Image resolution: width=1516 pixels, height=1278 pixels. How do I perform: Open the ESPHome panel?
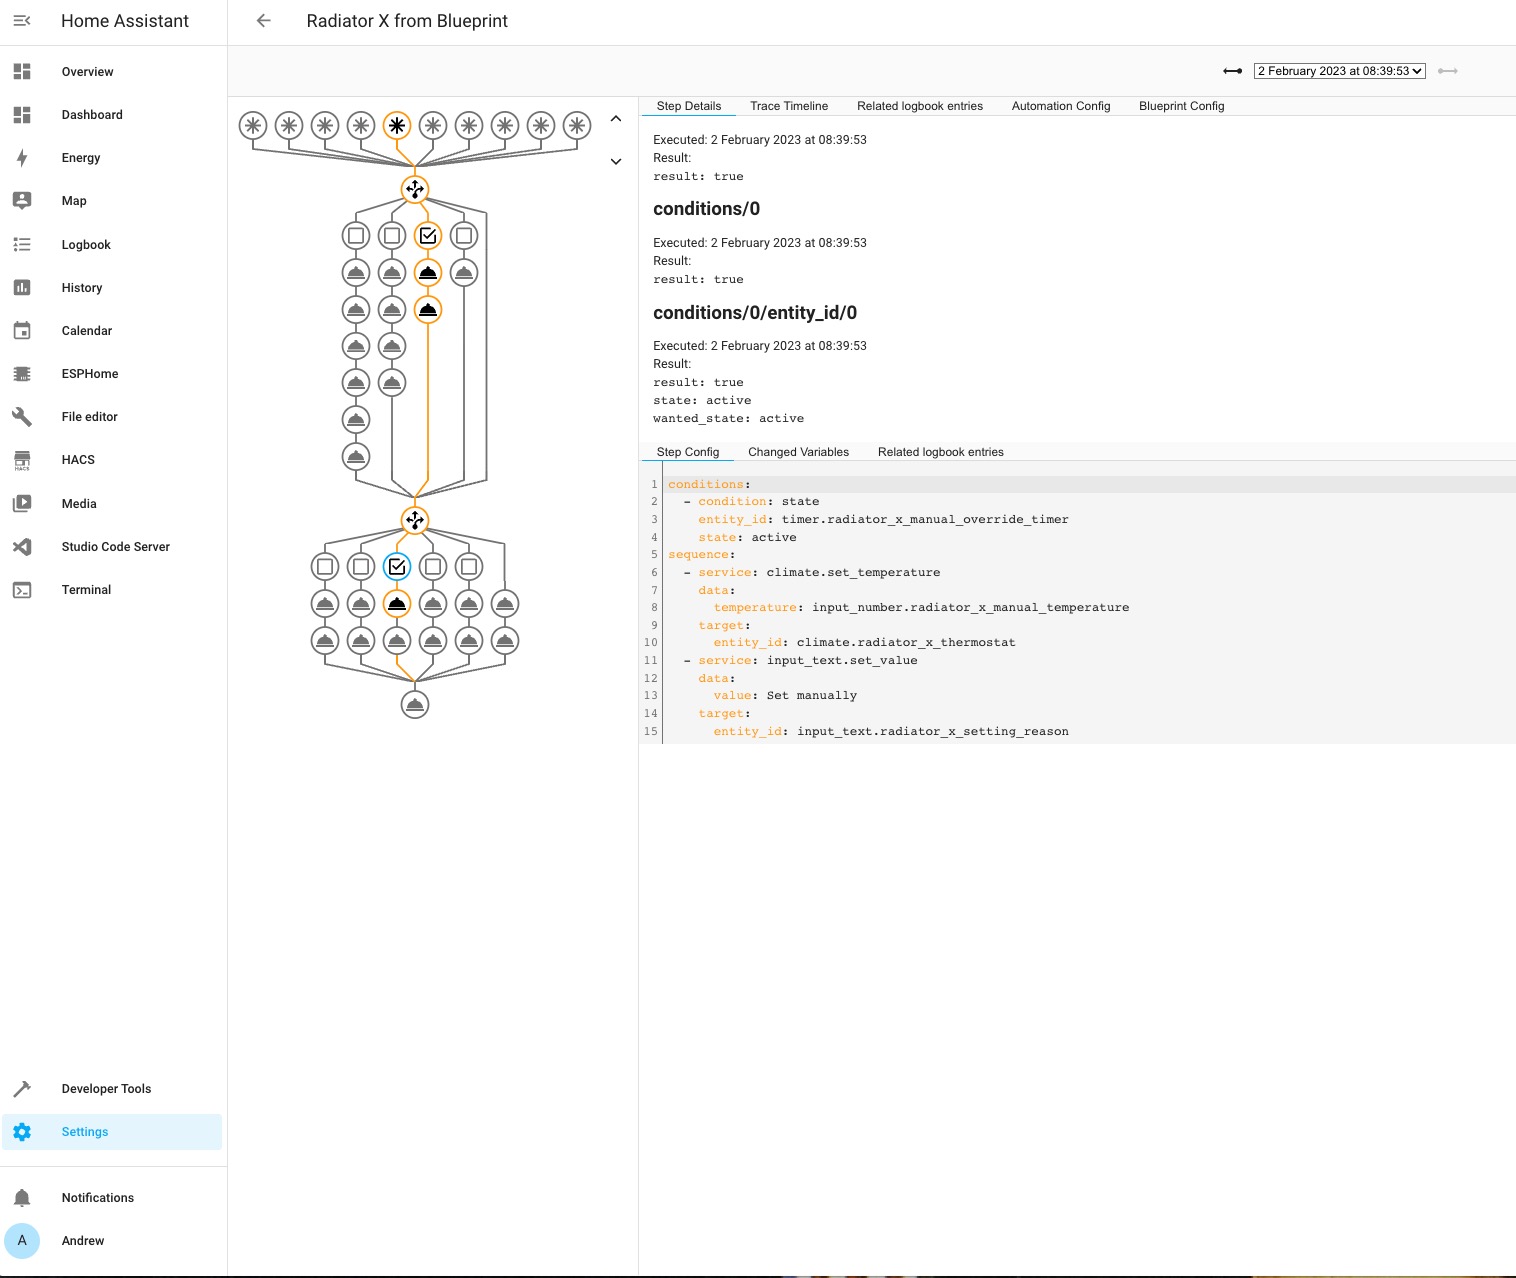click(x=89, y=373)
